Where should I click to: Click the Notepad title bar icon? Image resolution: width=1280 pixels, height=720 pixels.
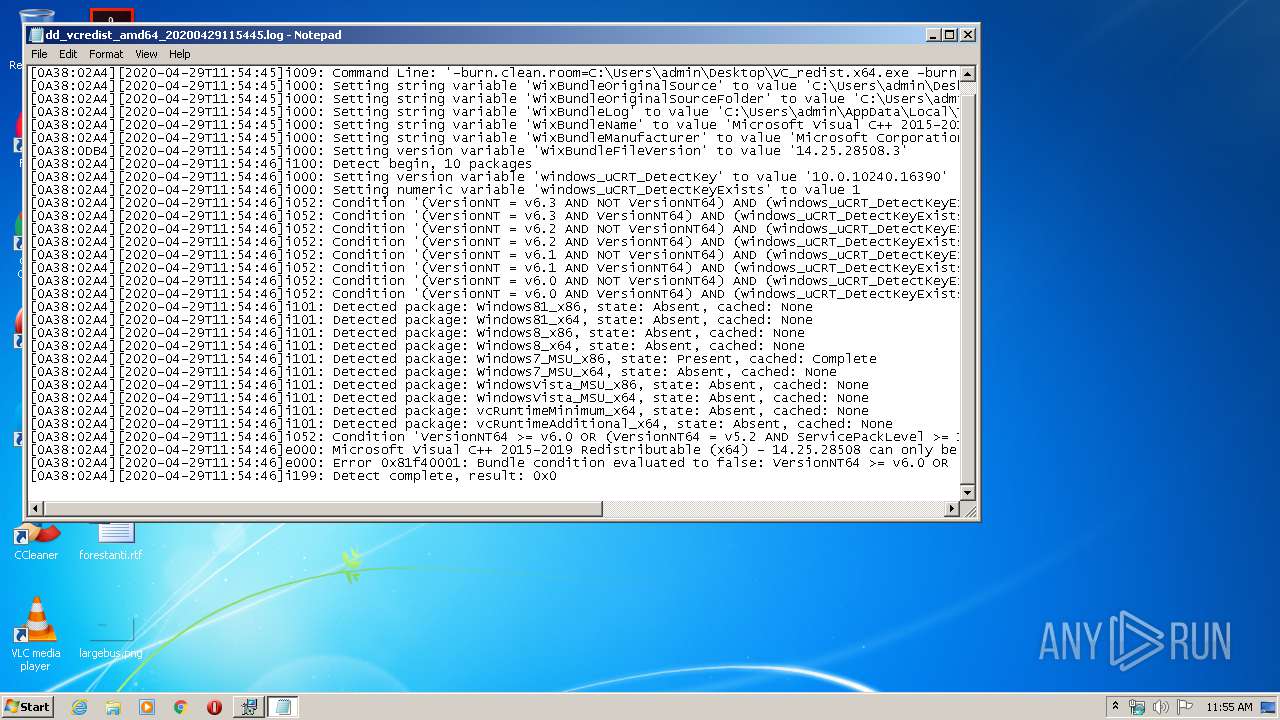[x=37, y=35]
